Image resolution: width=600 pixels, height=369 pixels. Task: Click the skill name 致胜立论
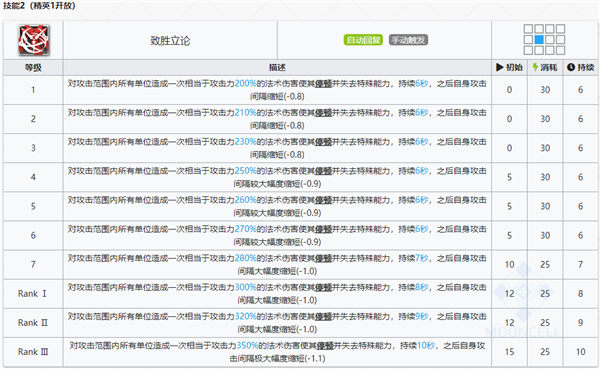170,41
